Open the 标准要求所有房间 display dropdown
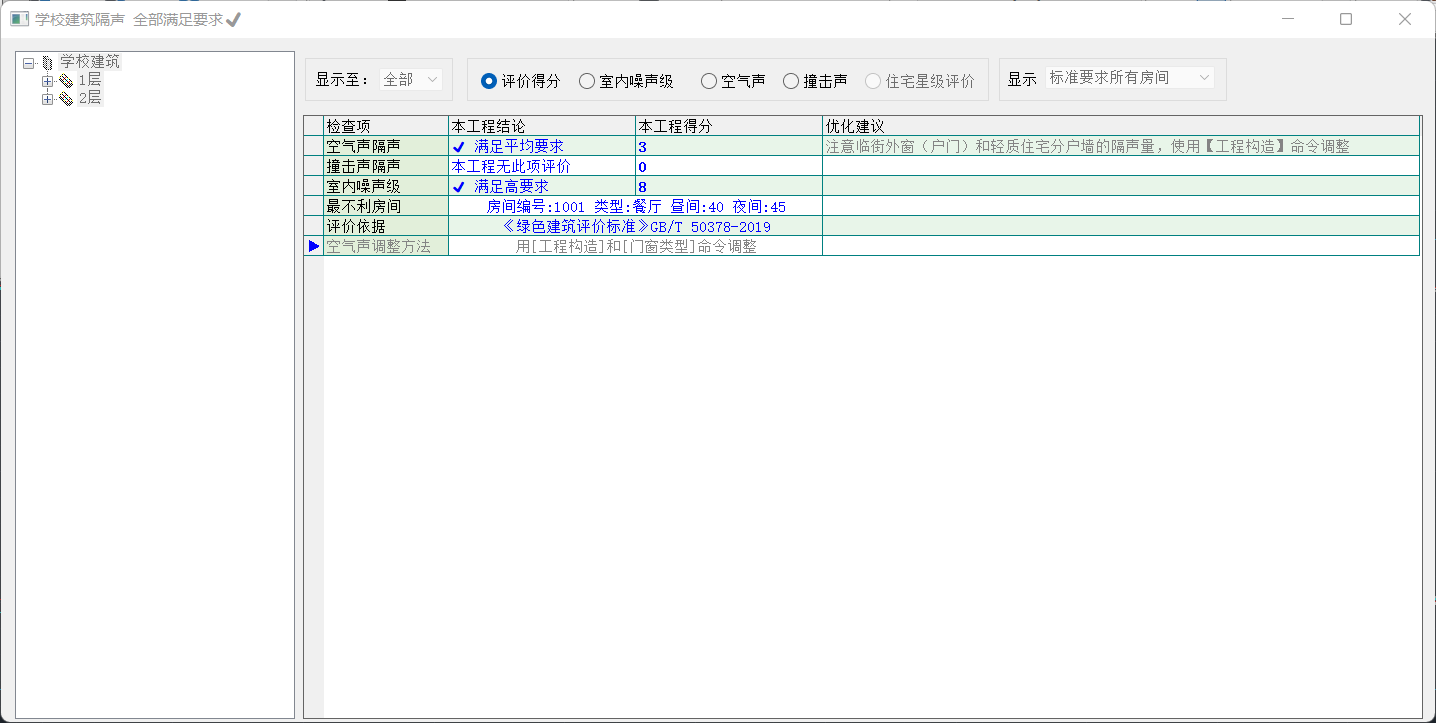Screen dimensions: 1436x723 point(1129,78)
